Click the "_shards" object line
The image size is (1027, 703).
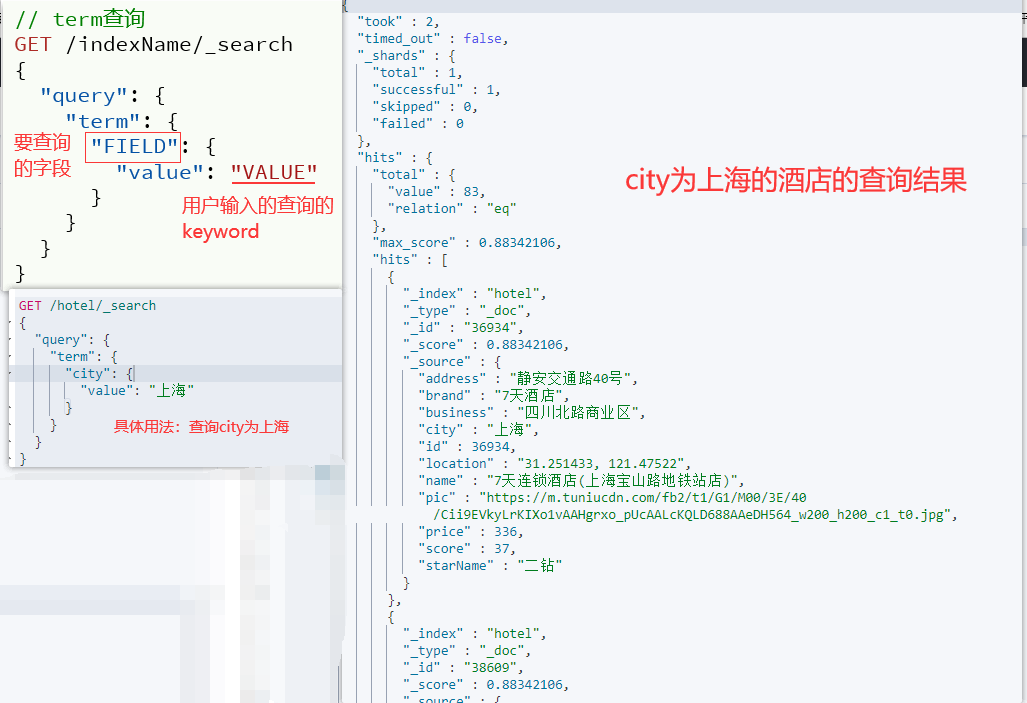(406, 56)
